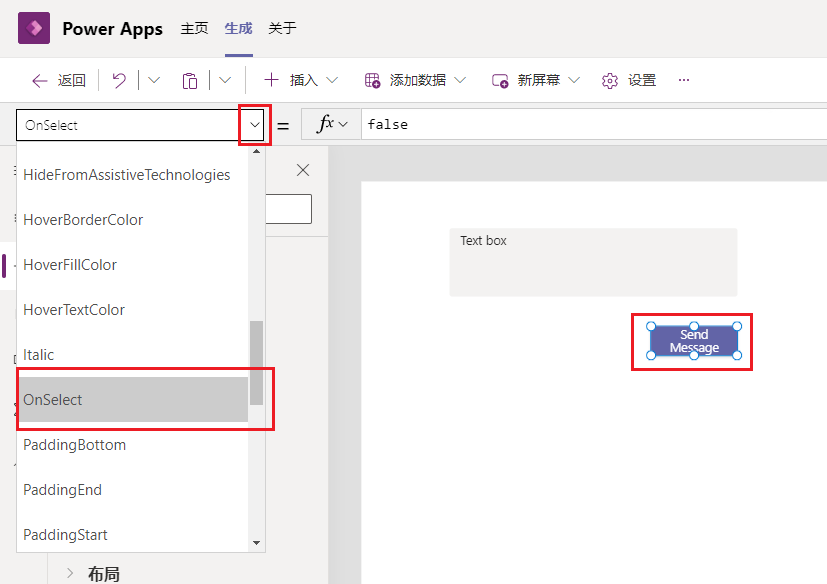Click the OnSelect property combo box
The height and width of the screenshot is (584, 827).
(x=140, y=125)
